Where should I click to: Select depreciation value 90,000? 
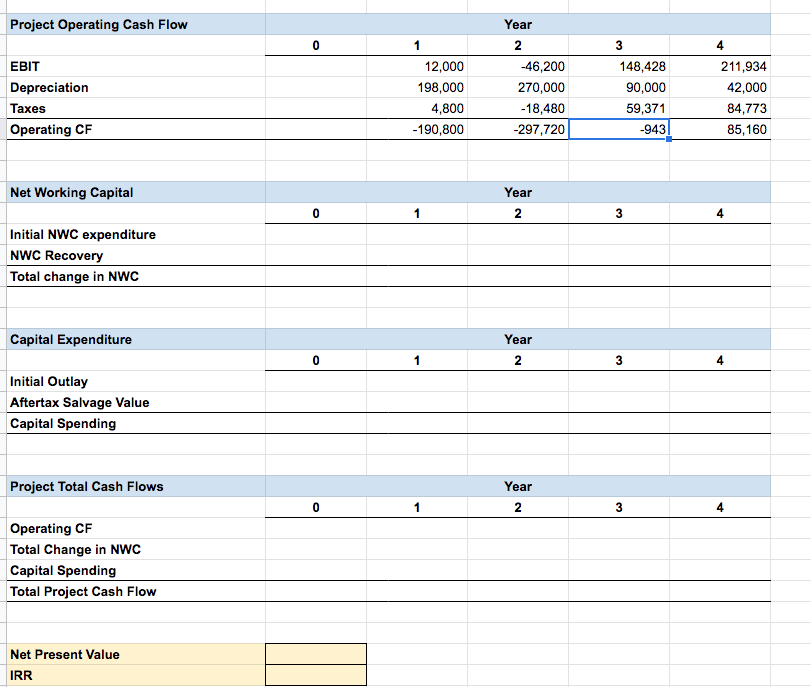[645, 87]
